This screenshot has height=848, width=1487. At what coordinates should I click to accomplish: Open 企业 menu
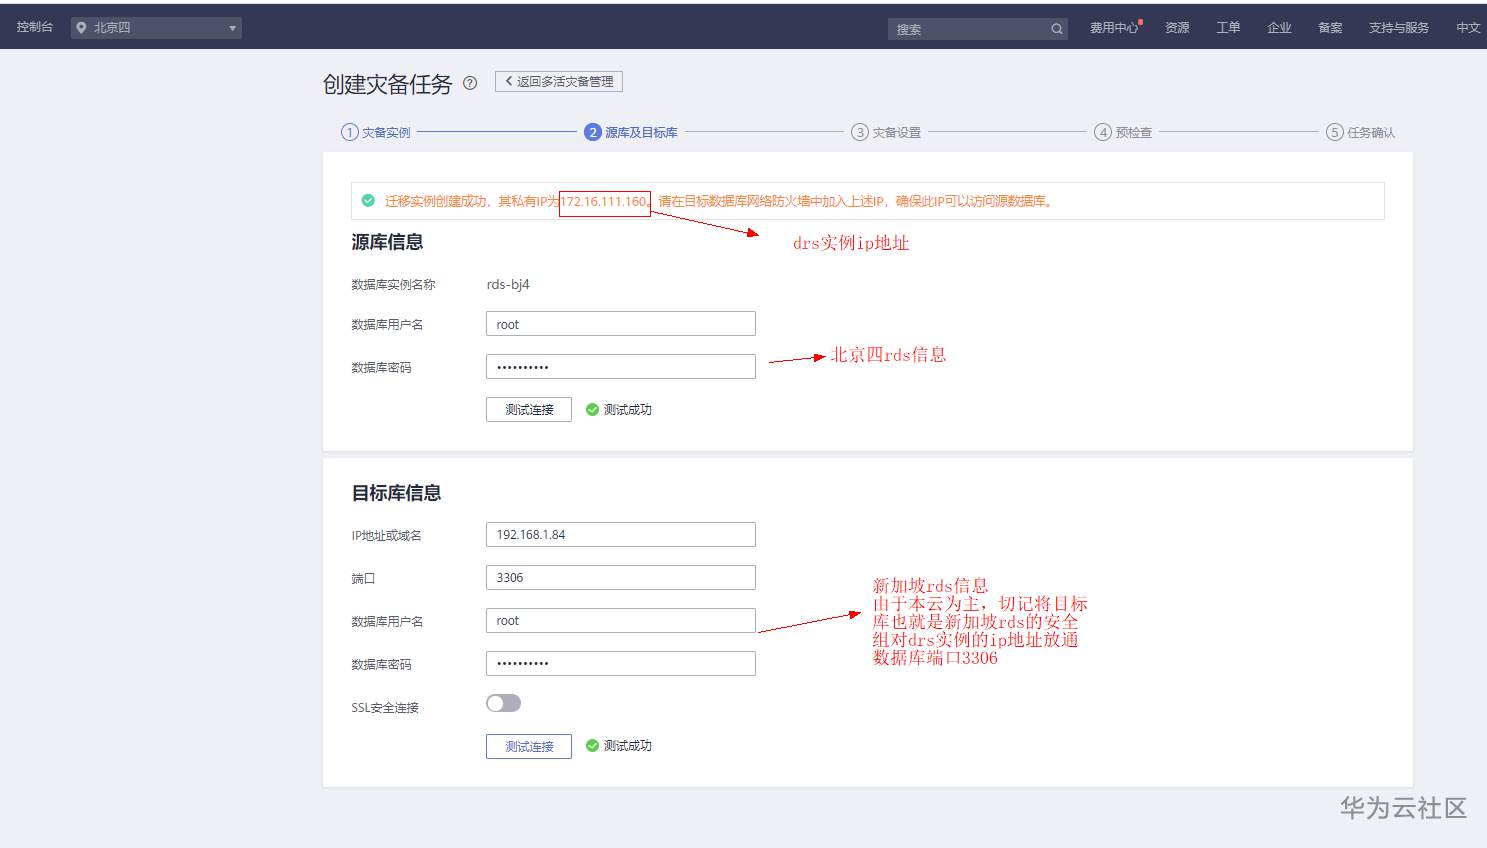point(1279,28)
